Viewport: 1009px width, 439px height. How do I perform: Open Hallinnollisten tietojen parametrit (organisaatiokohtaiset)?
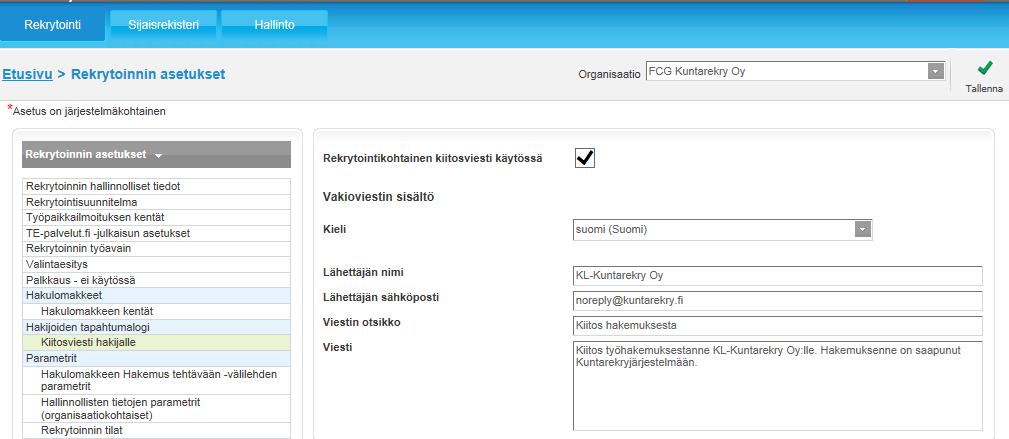(x=156, y=409)
